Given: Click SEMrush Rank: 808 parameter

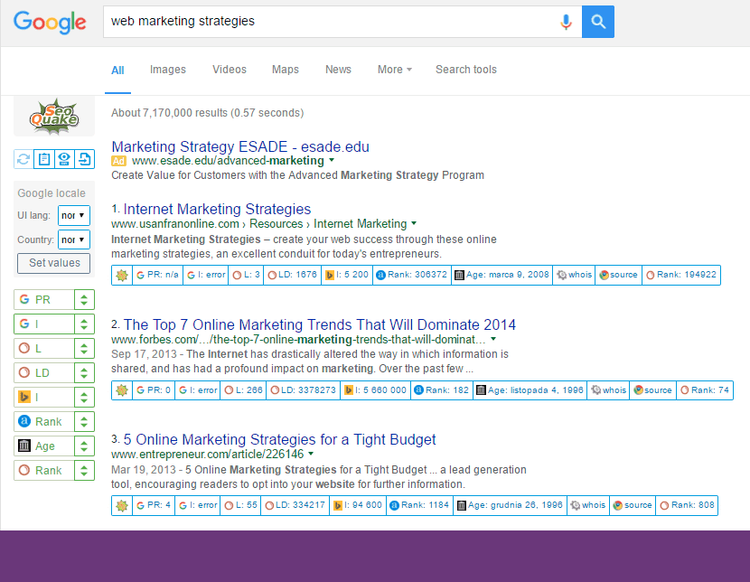Looking at the screenshot, I should [687, 505].
